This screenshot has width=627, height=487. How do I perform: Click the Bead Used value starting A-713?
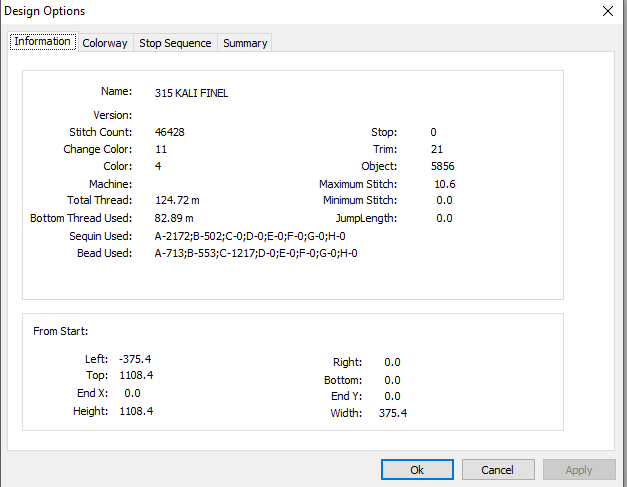[x=256, y=253]
